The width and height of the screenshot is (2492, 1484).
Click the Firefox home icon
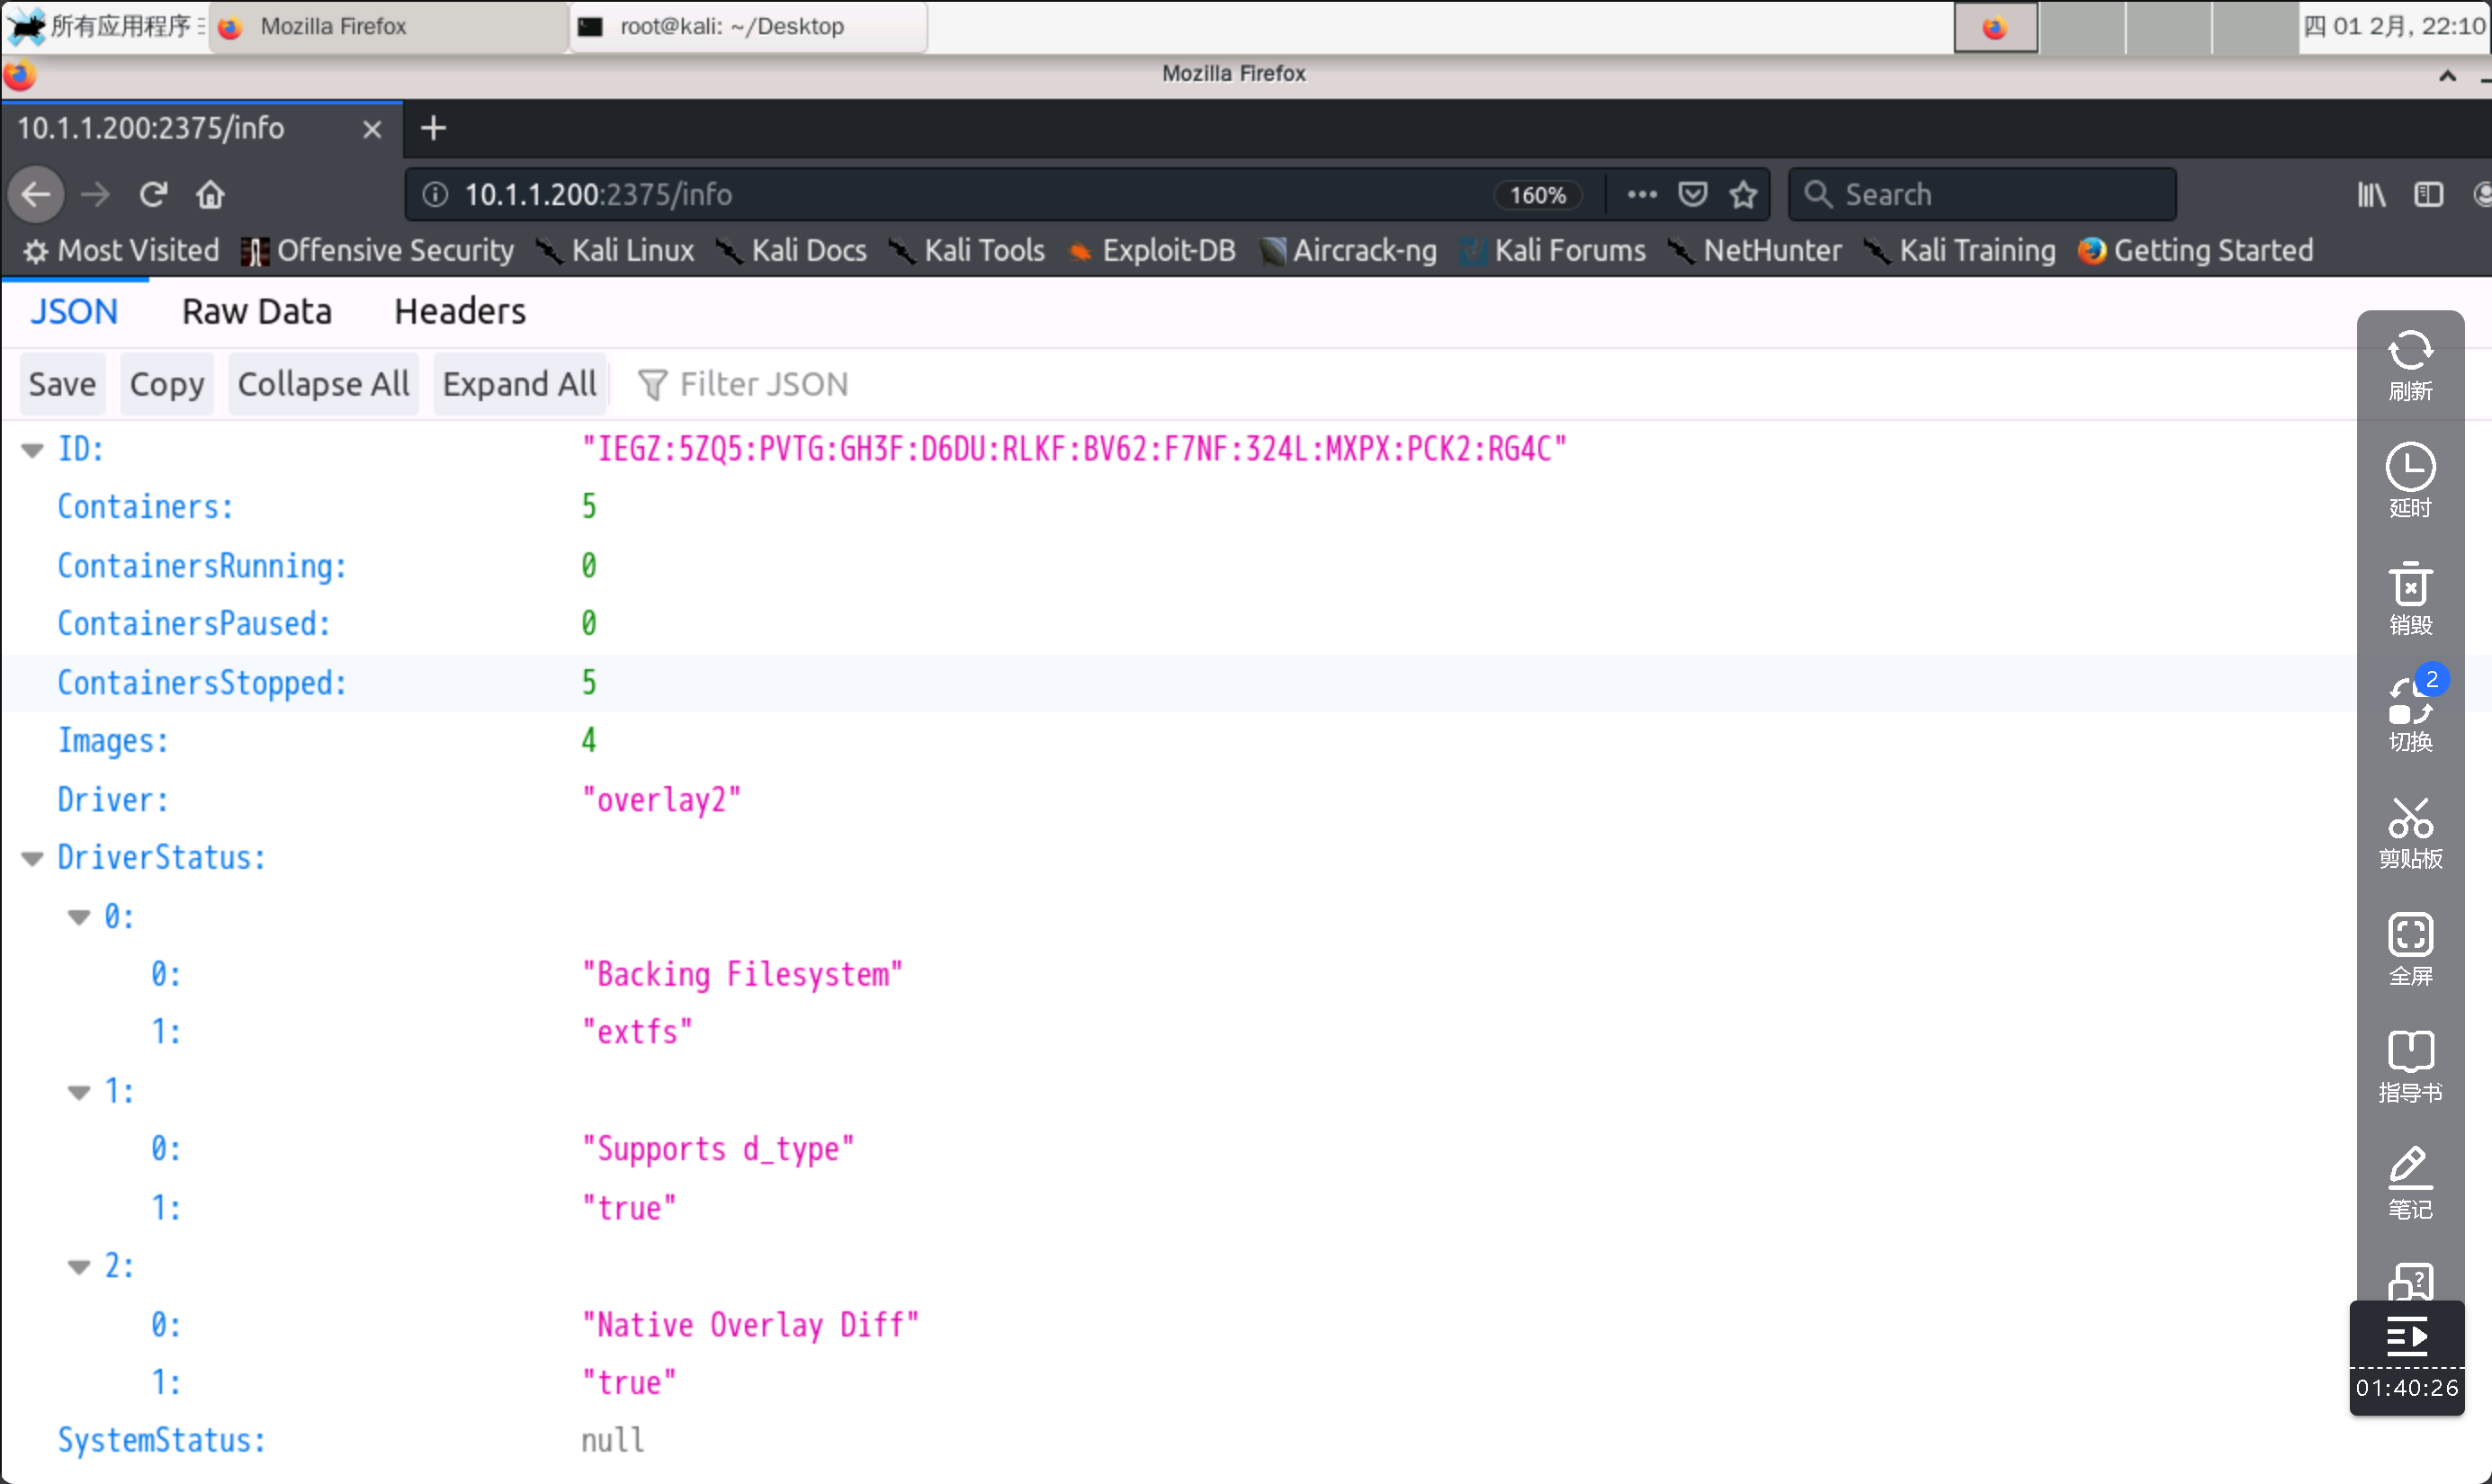(210, 194)
